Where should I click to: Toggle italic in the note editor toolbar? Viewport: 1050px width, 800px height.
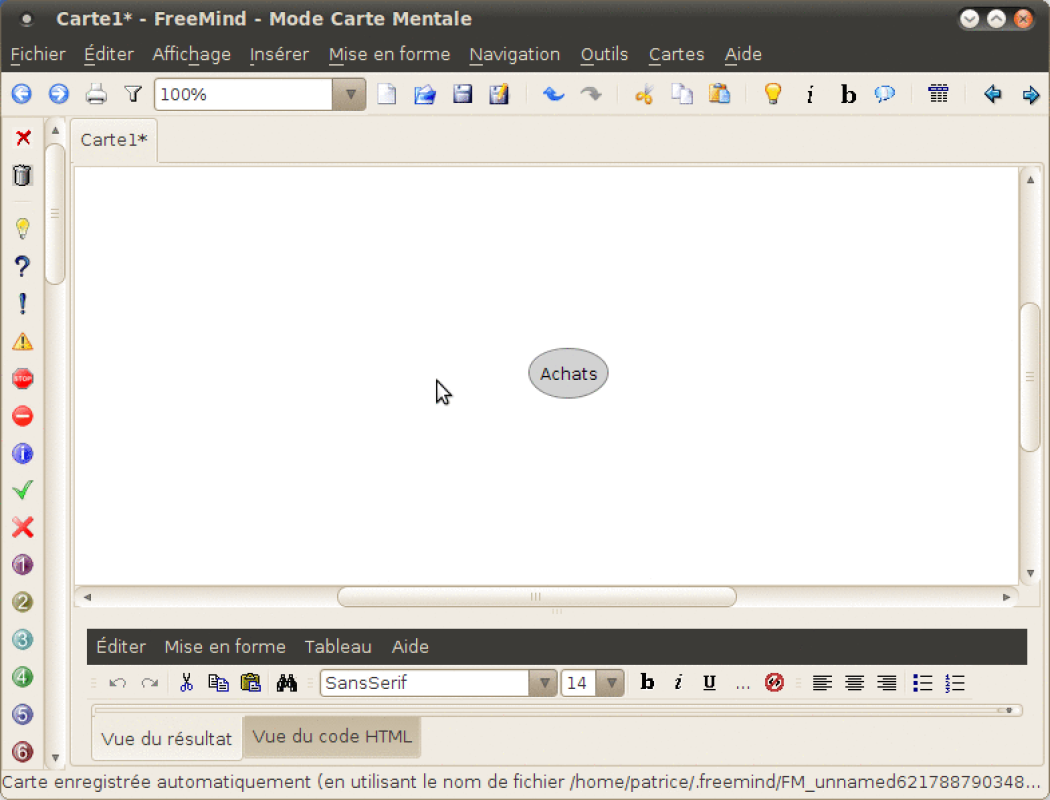pos(678,683)
